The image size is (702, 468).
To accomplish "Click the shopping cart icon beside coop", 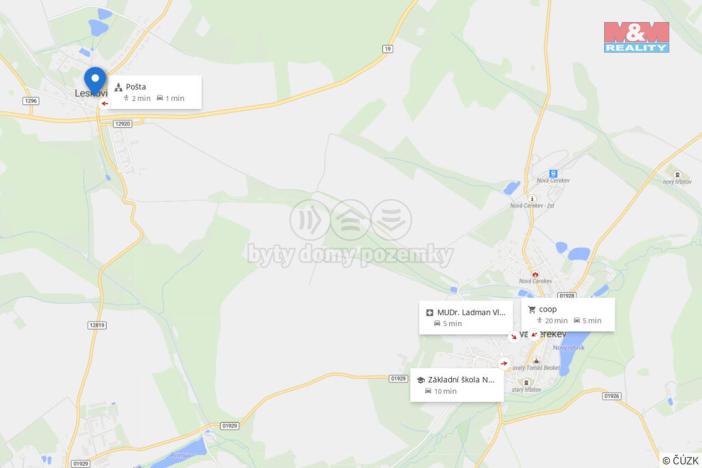I will click(532, 309).
